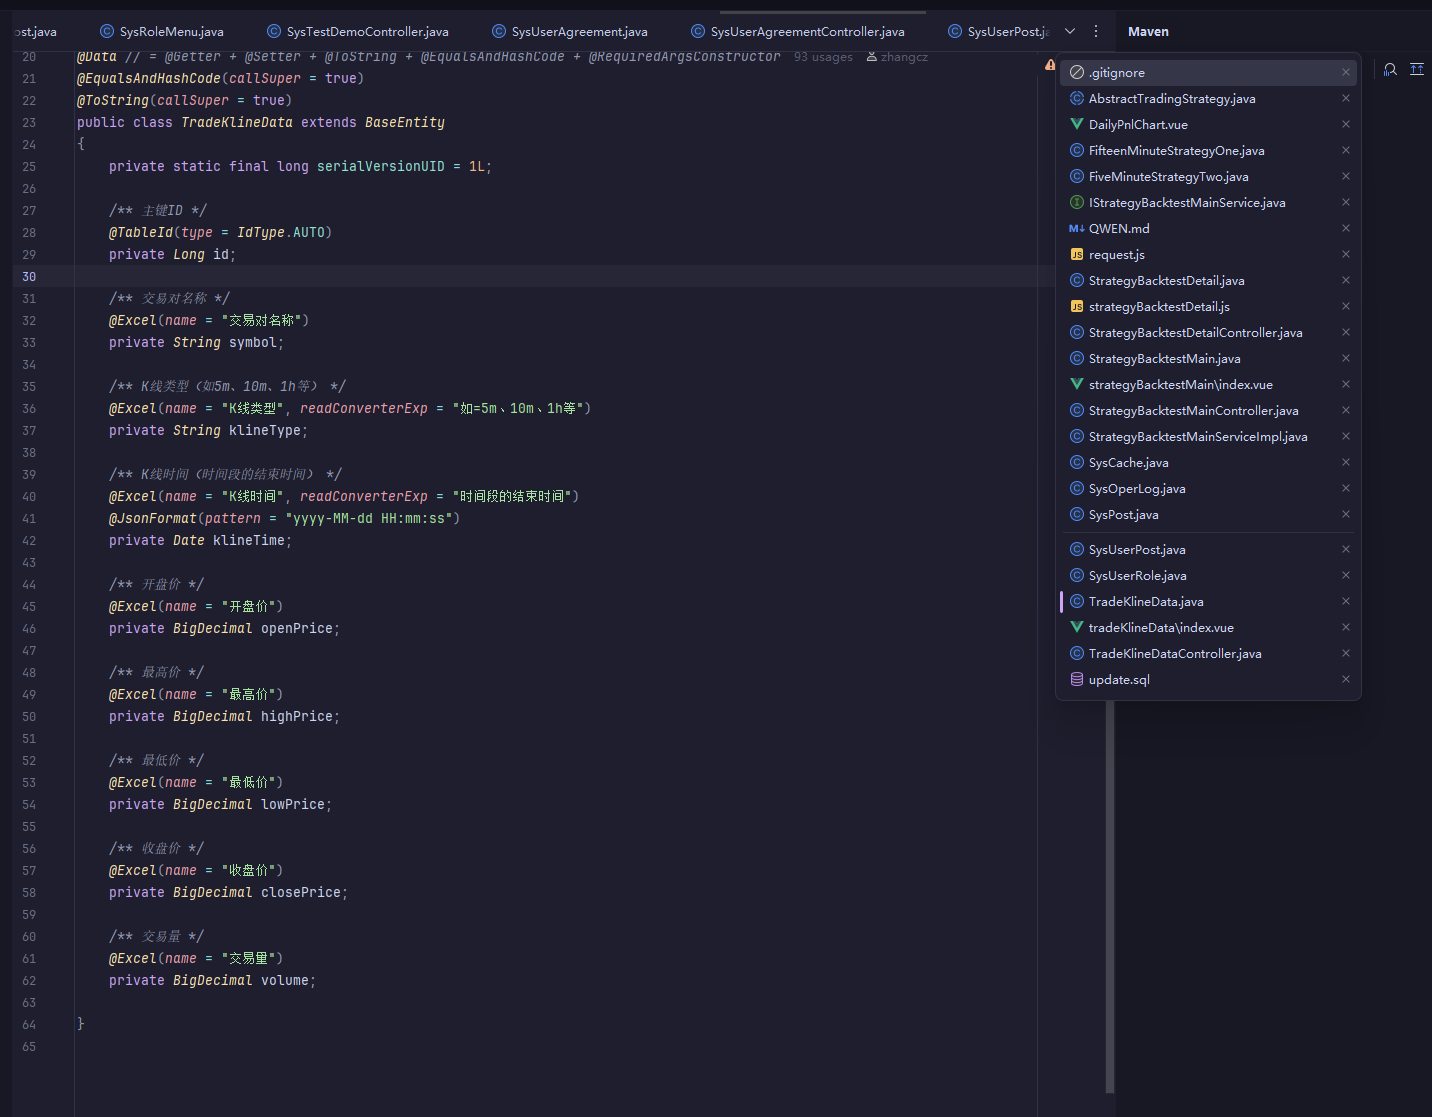This screenshot has width=1432, height=1117.
Task: Close AbstractTradingStrategy.java in the list
Action: pos(1346,99)
